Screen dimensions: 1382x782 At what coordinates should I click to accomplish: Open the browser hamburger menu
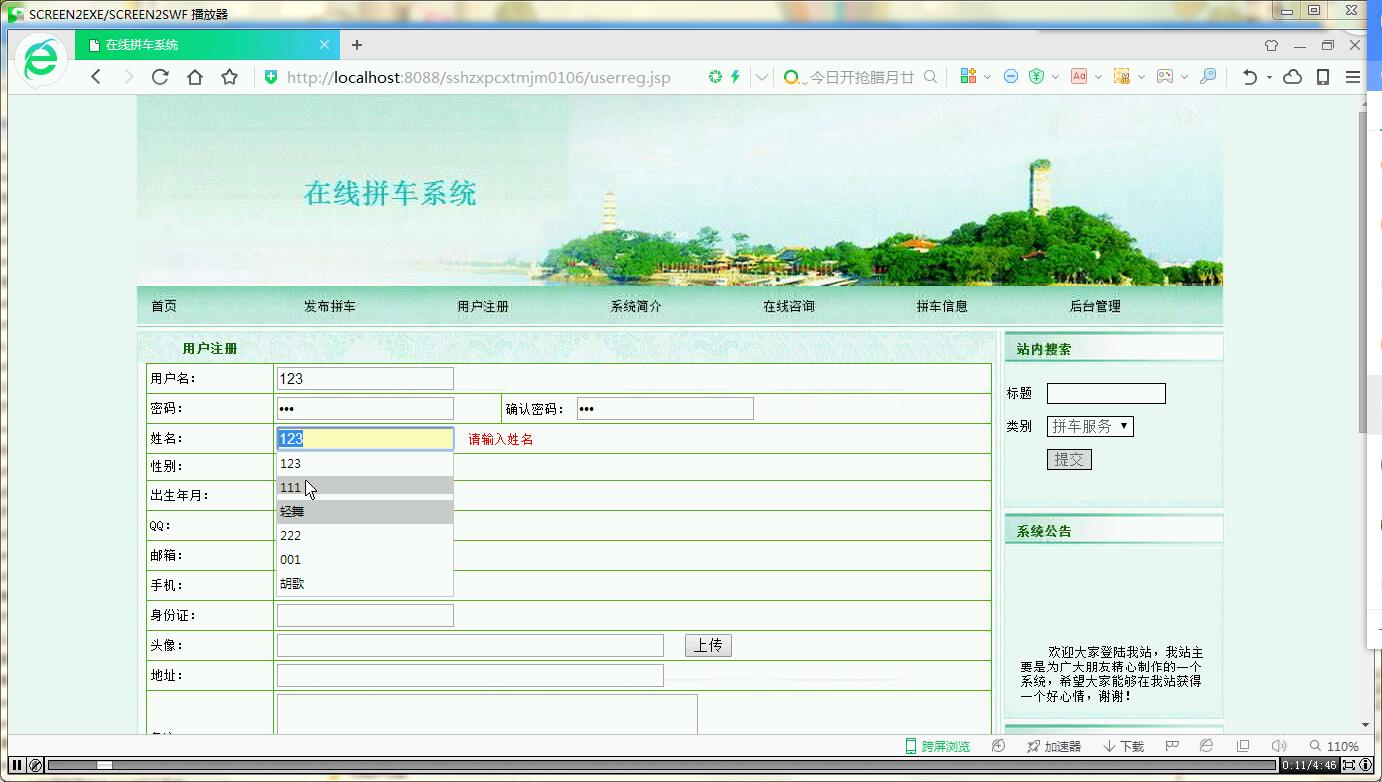[x=1353, y=77]
